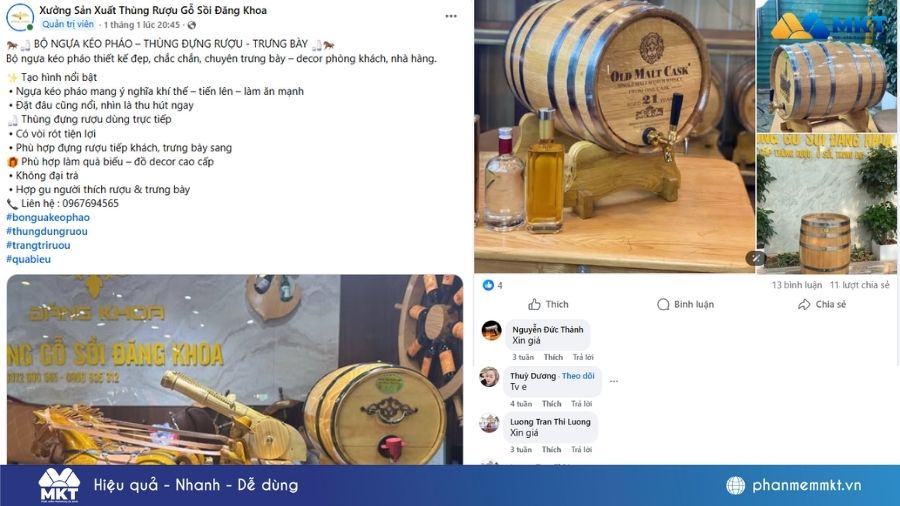Click the globe public-audience icon
Screen dimensions: 900x506
pyautogui.click(x=192, y=25)
